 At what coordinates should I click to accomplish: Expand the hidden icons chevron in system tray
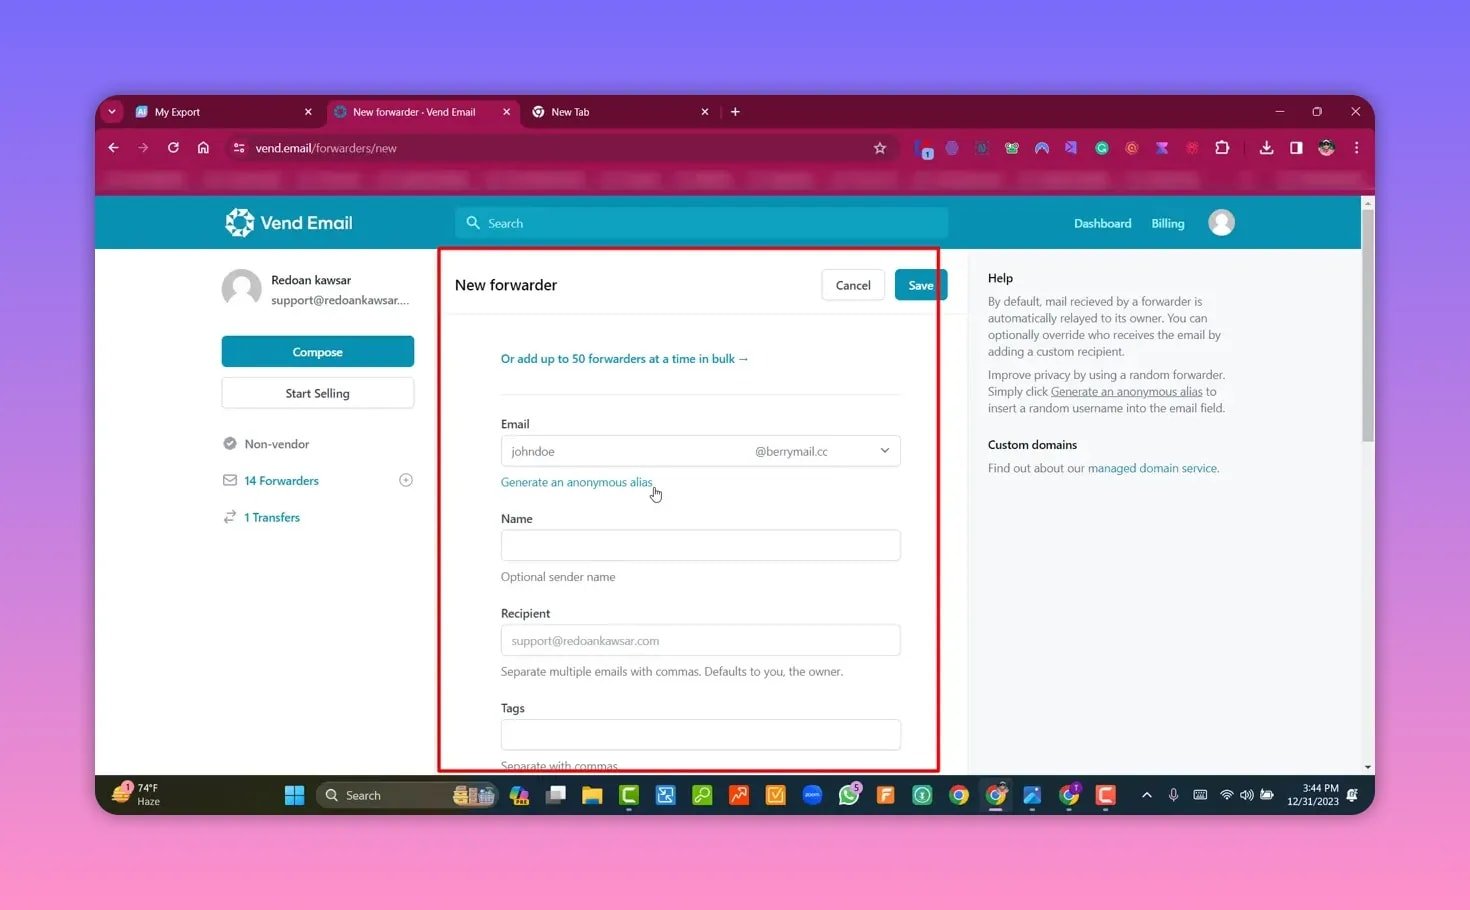pyautogui.click(x=1147, y=795)
